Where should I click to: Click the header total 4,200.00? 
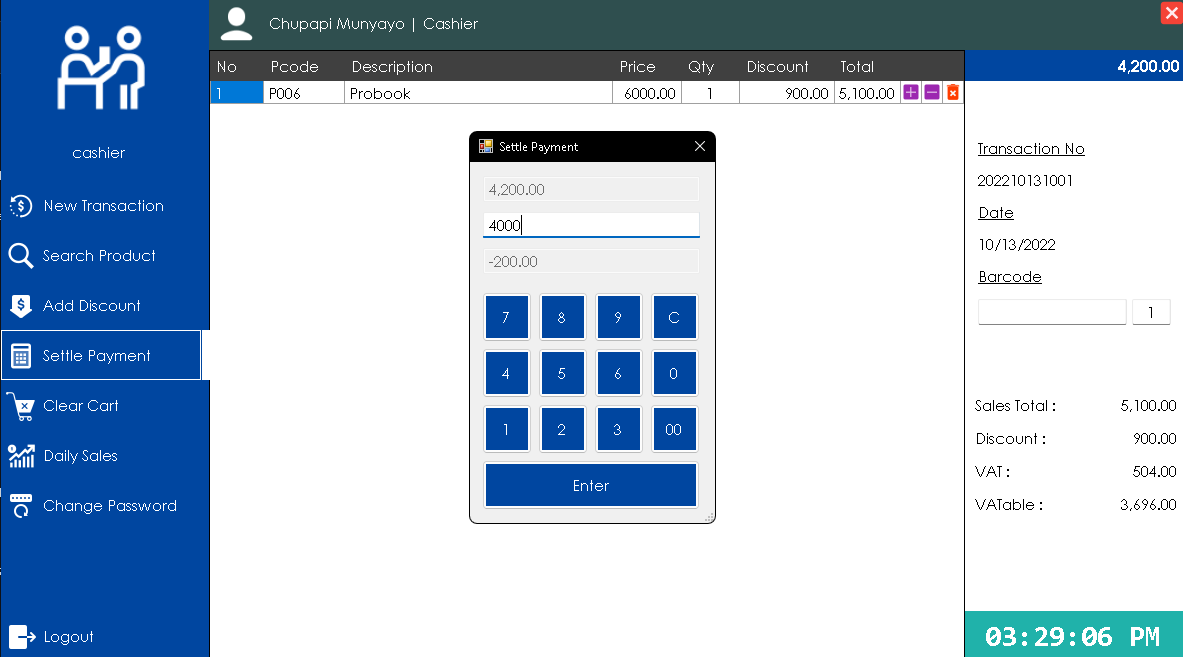(1148, 66)
